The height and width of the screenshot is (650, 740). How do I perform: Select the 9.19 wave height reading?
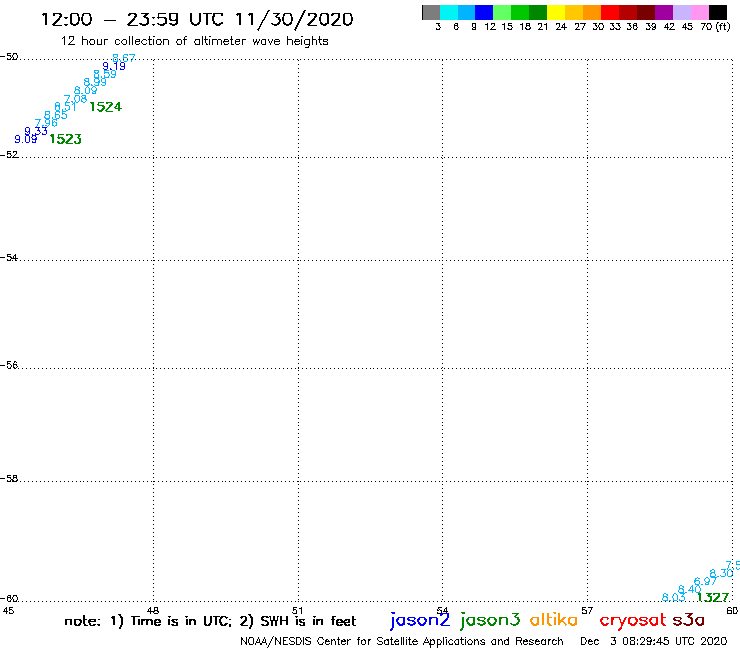coord(114,66)
